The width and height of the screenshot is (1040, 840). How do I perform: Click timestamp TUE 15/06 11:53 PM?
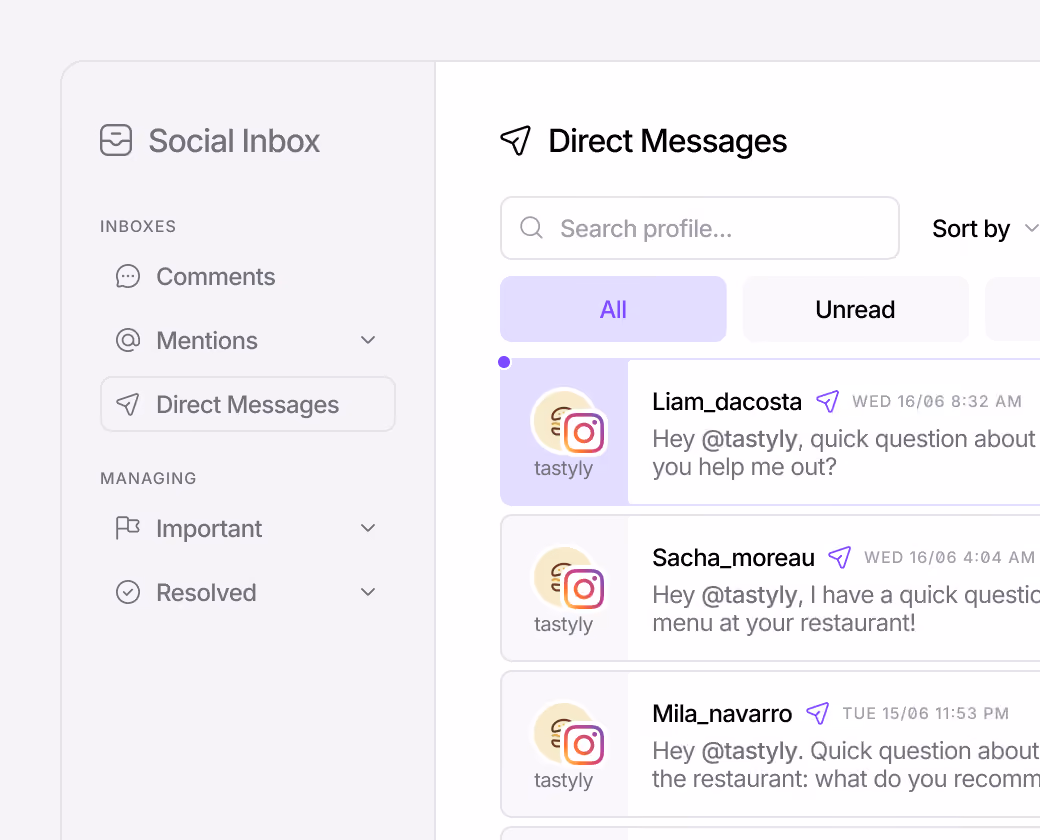(925, 713)
